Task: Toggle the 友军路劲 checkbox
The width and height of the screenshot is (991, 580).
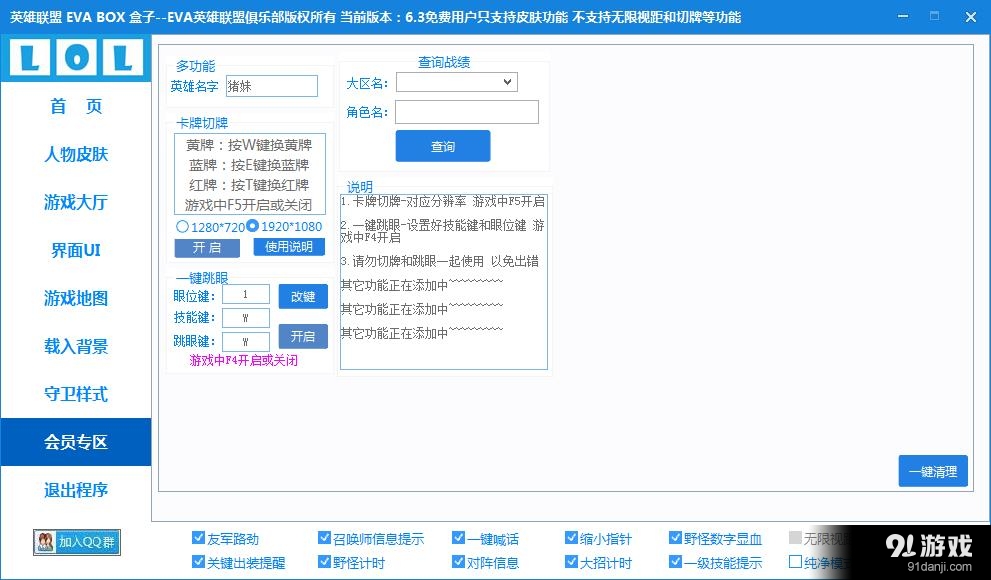Action: coord(198,538)
